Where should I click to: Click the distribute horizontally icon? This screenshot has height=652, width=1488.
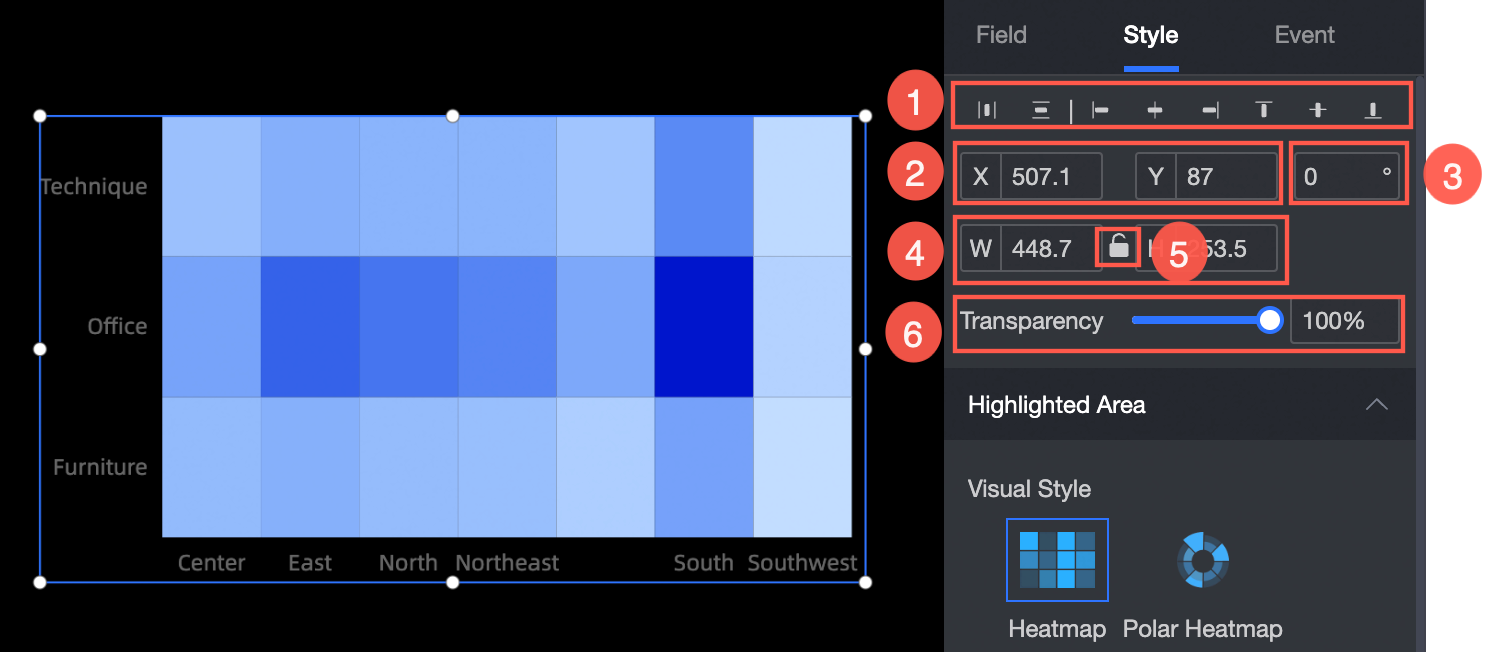pyautogui.click(x=987, y=110)
